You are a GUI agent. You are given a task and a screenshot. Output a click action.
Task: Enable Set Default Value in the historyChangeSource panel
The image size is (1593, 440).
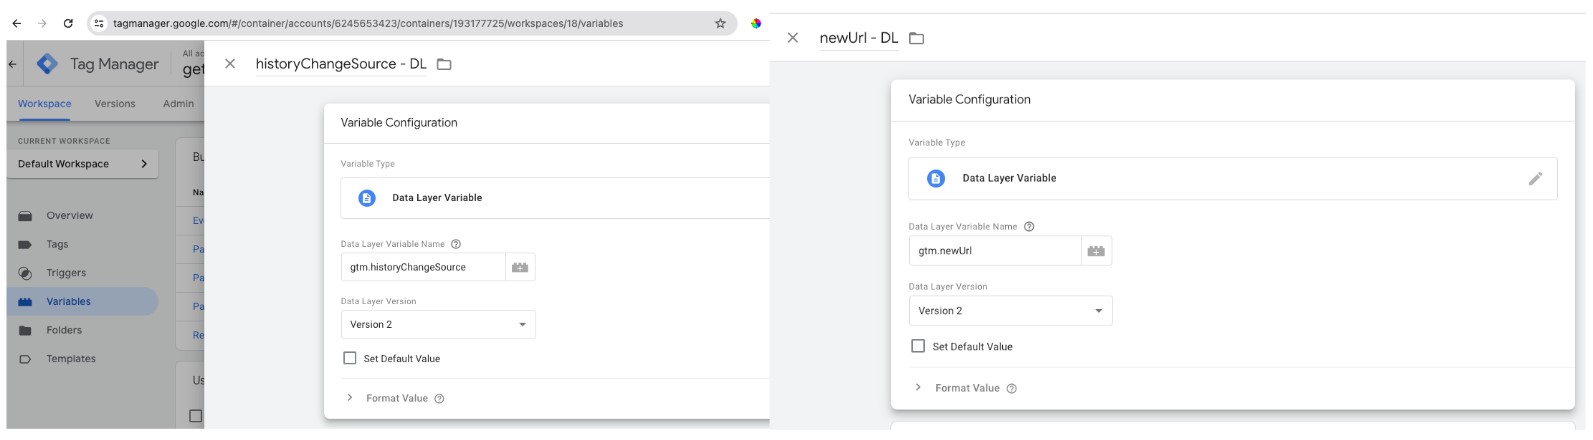pos(349,358)
